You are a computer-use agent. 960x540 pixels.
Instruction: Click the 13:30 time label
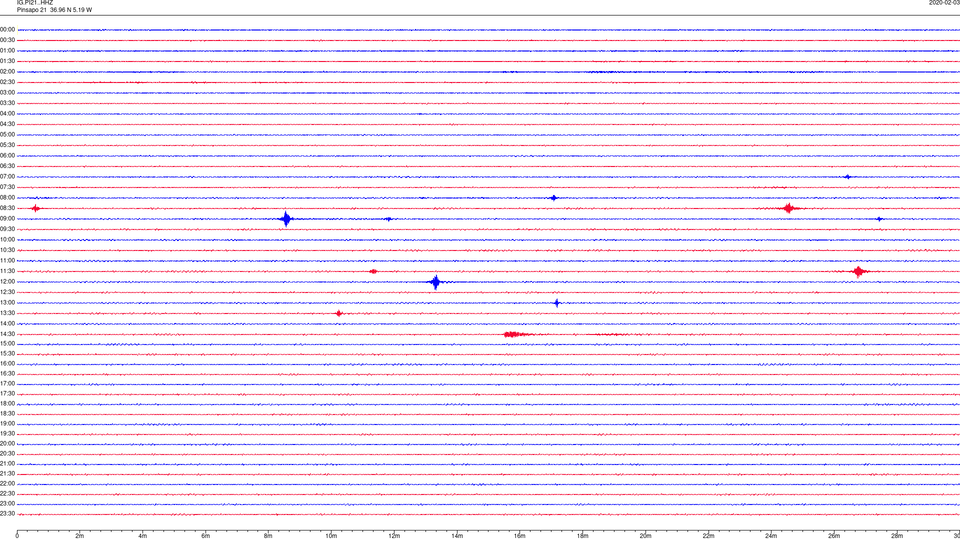coord(7,313)
